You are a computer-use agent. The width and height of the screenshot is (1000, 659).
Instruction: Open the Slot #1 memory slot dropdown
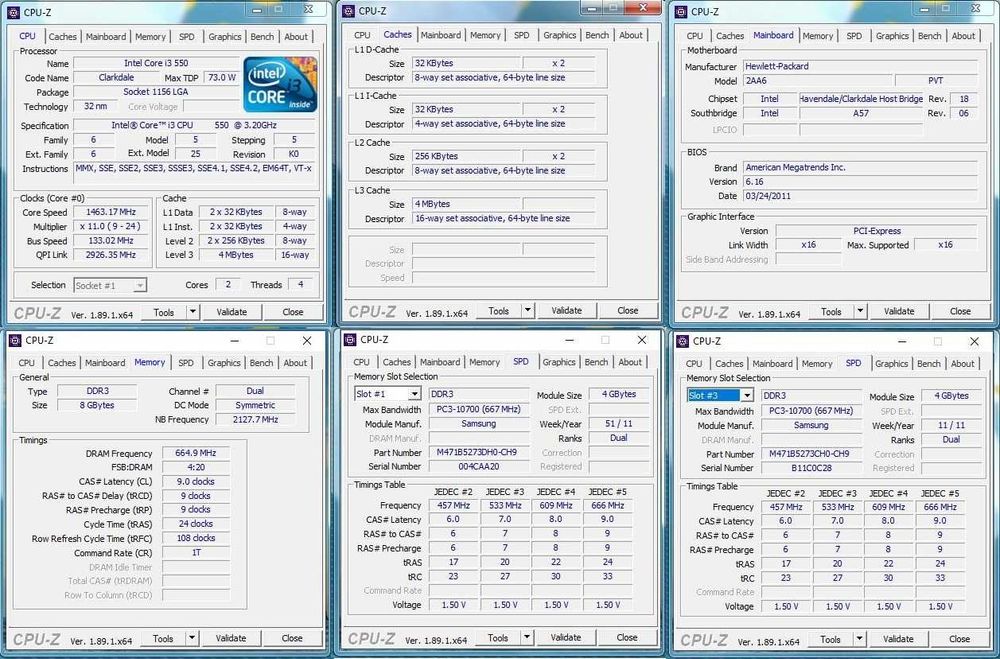[x=414, y=394]
